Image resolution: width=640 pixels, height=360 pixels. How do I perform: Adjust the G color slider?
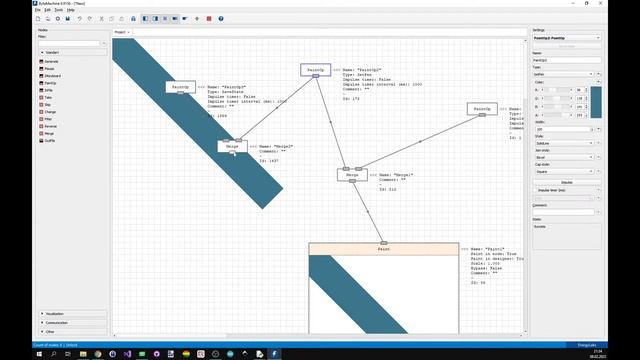tap(556, 98)
